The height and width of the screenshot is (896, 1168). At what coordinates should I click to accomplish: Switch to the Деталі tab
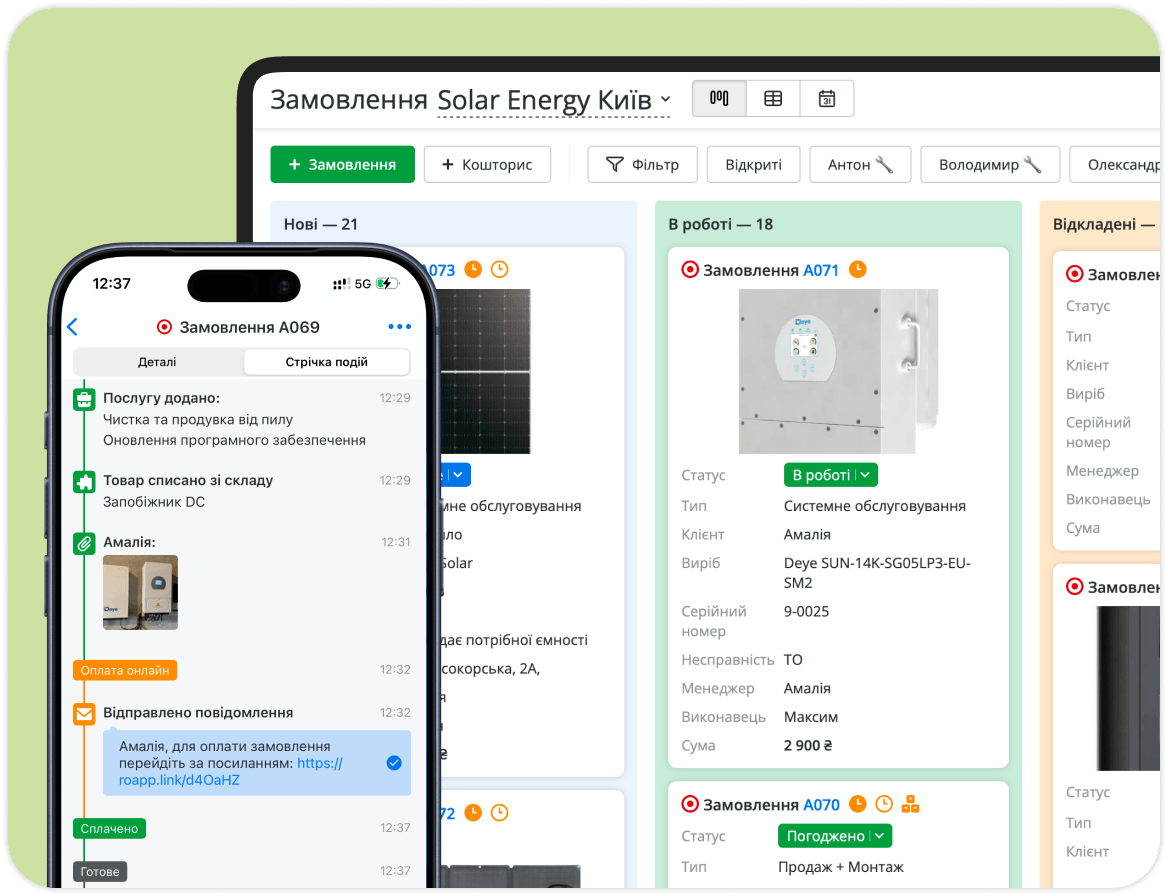pos(157,362)
